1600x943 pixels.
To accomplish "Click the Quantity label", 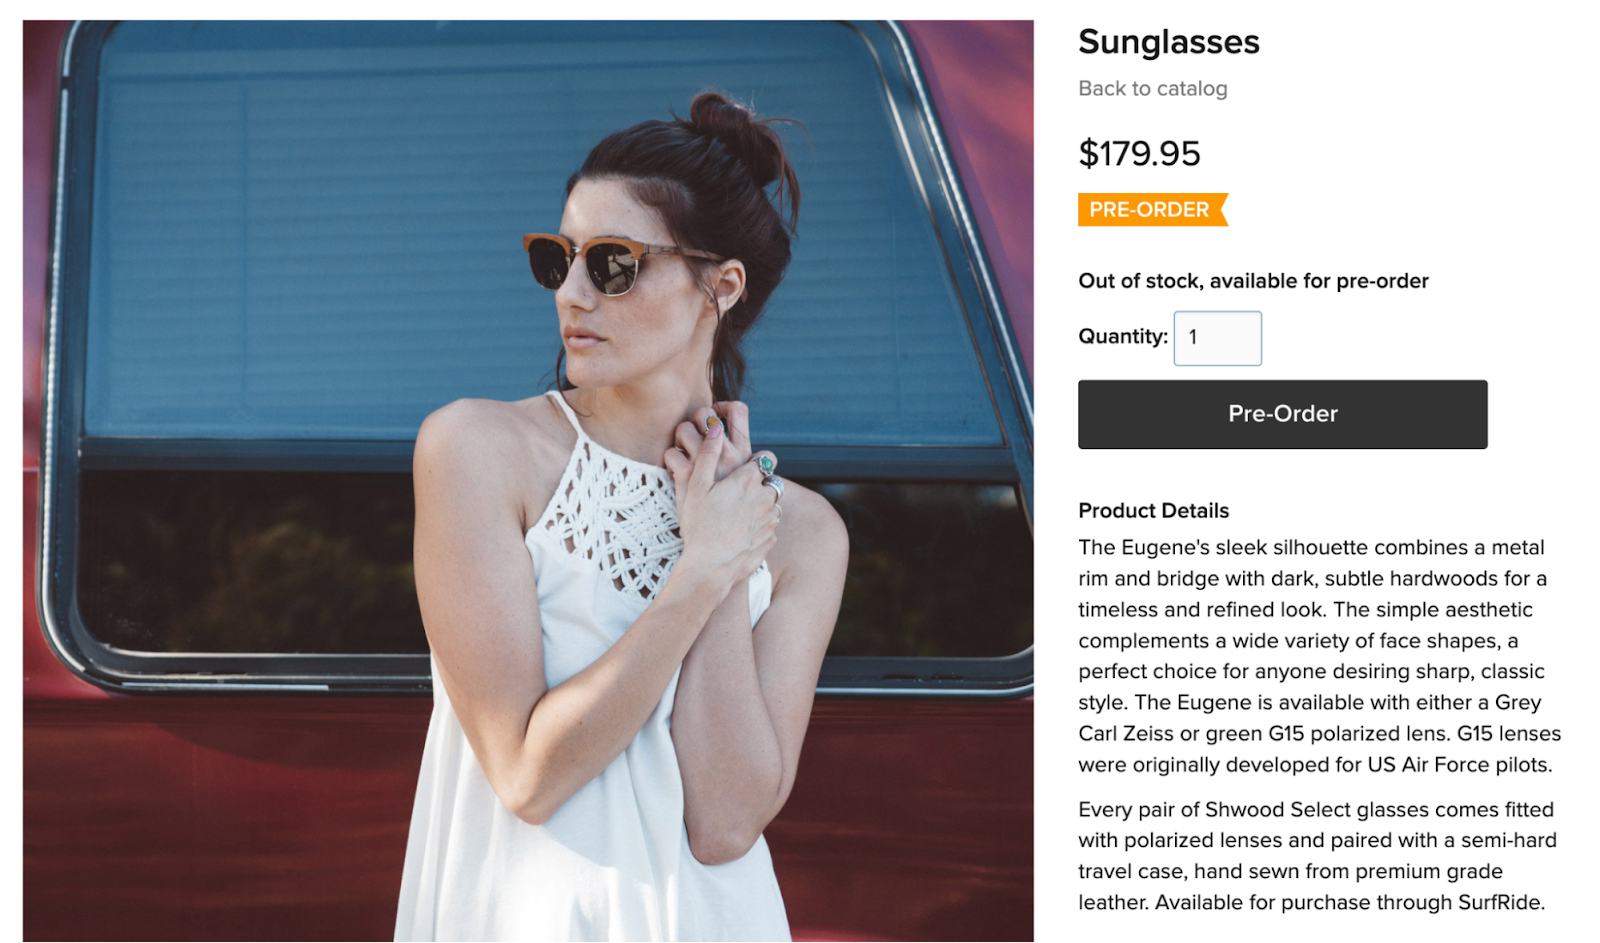I will coord(1122,336).
